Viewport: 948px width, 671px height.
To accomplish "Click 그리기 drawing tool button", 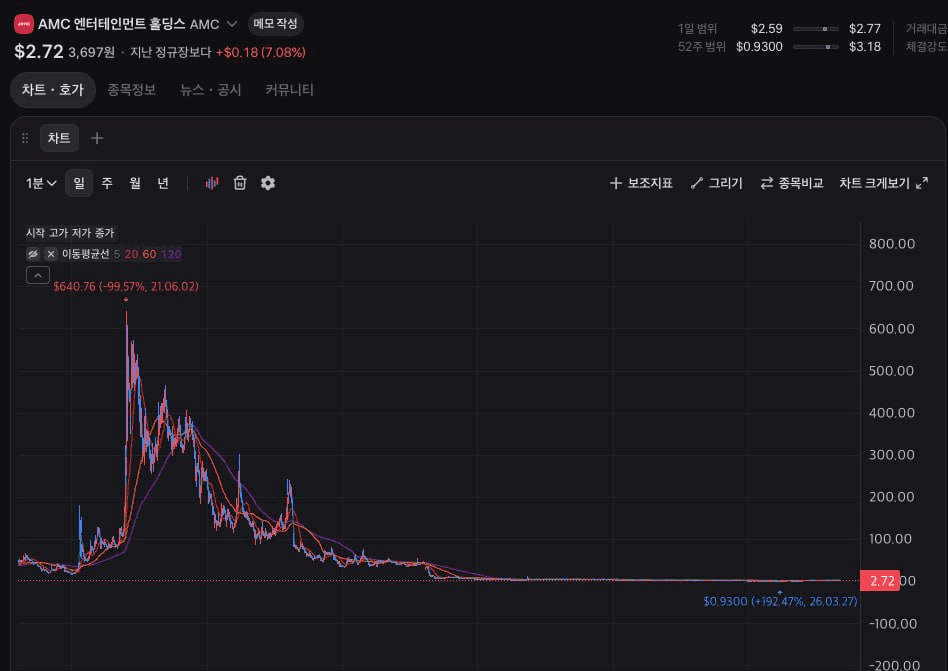I will click(x=716, y=183).
